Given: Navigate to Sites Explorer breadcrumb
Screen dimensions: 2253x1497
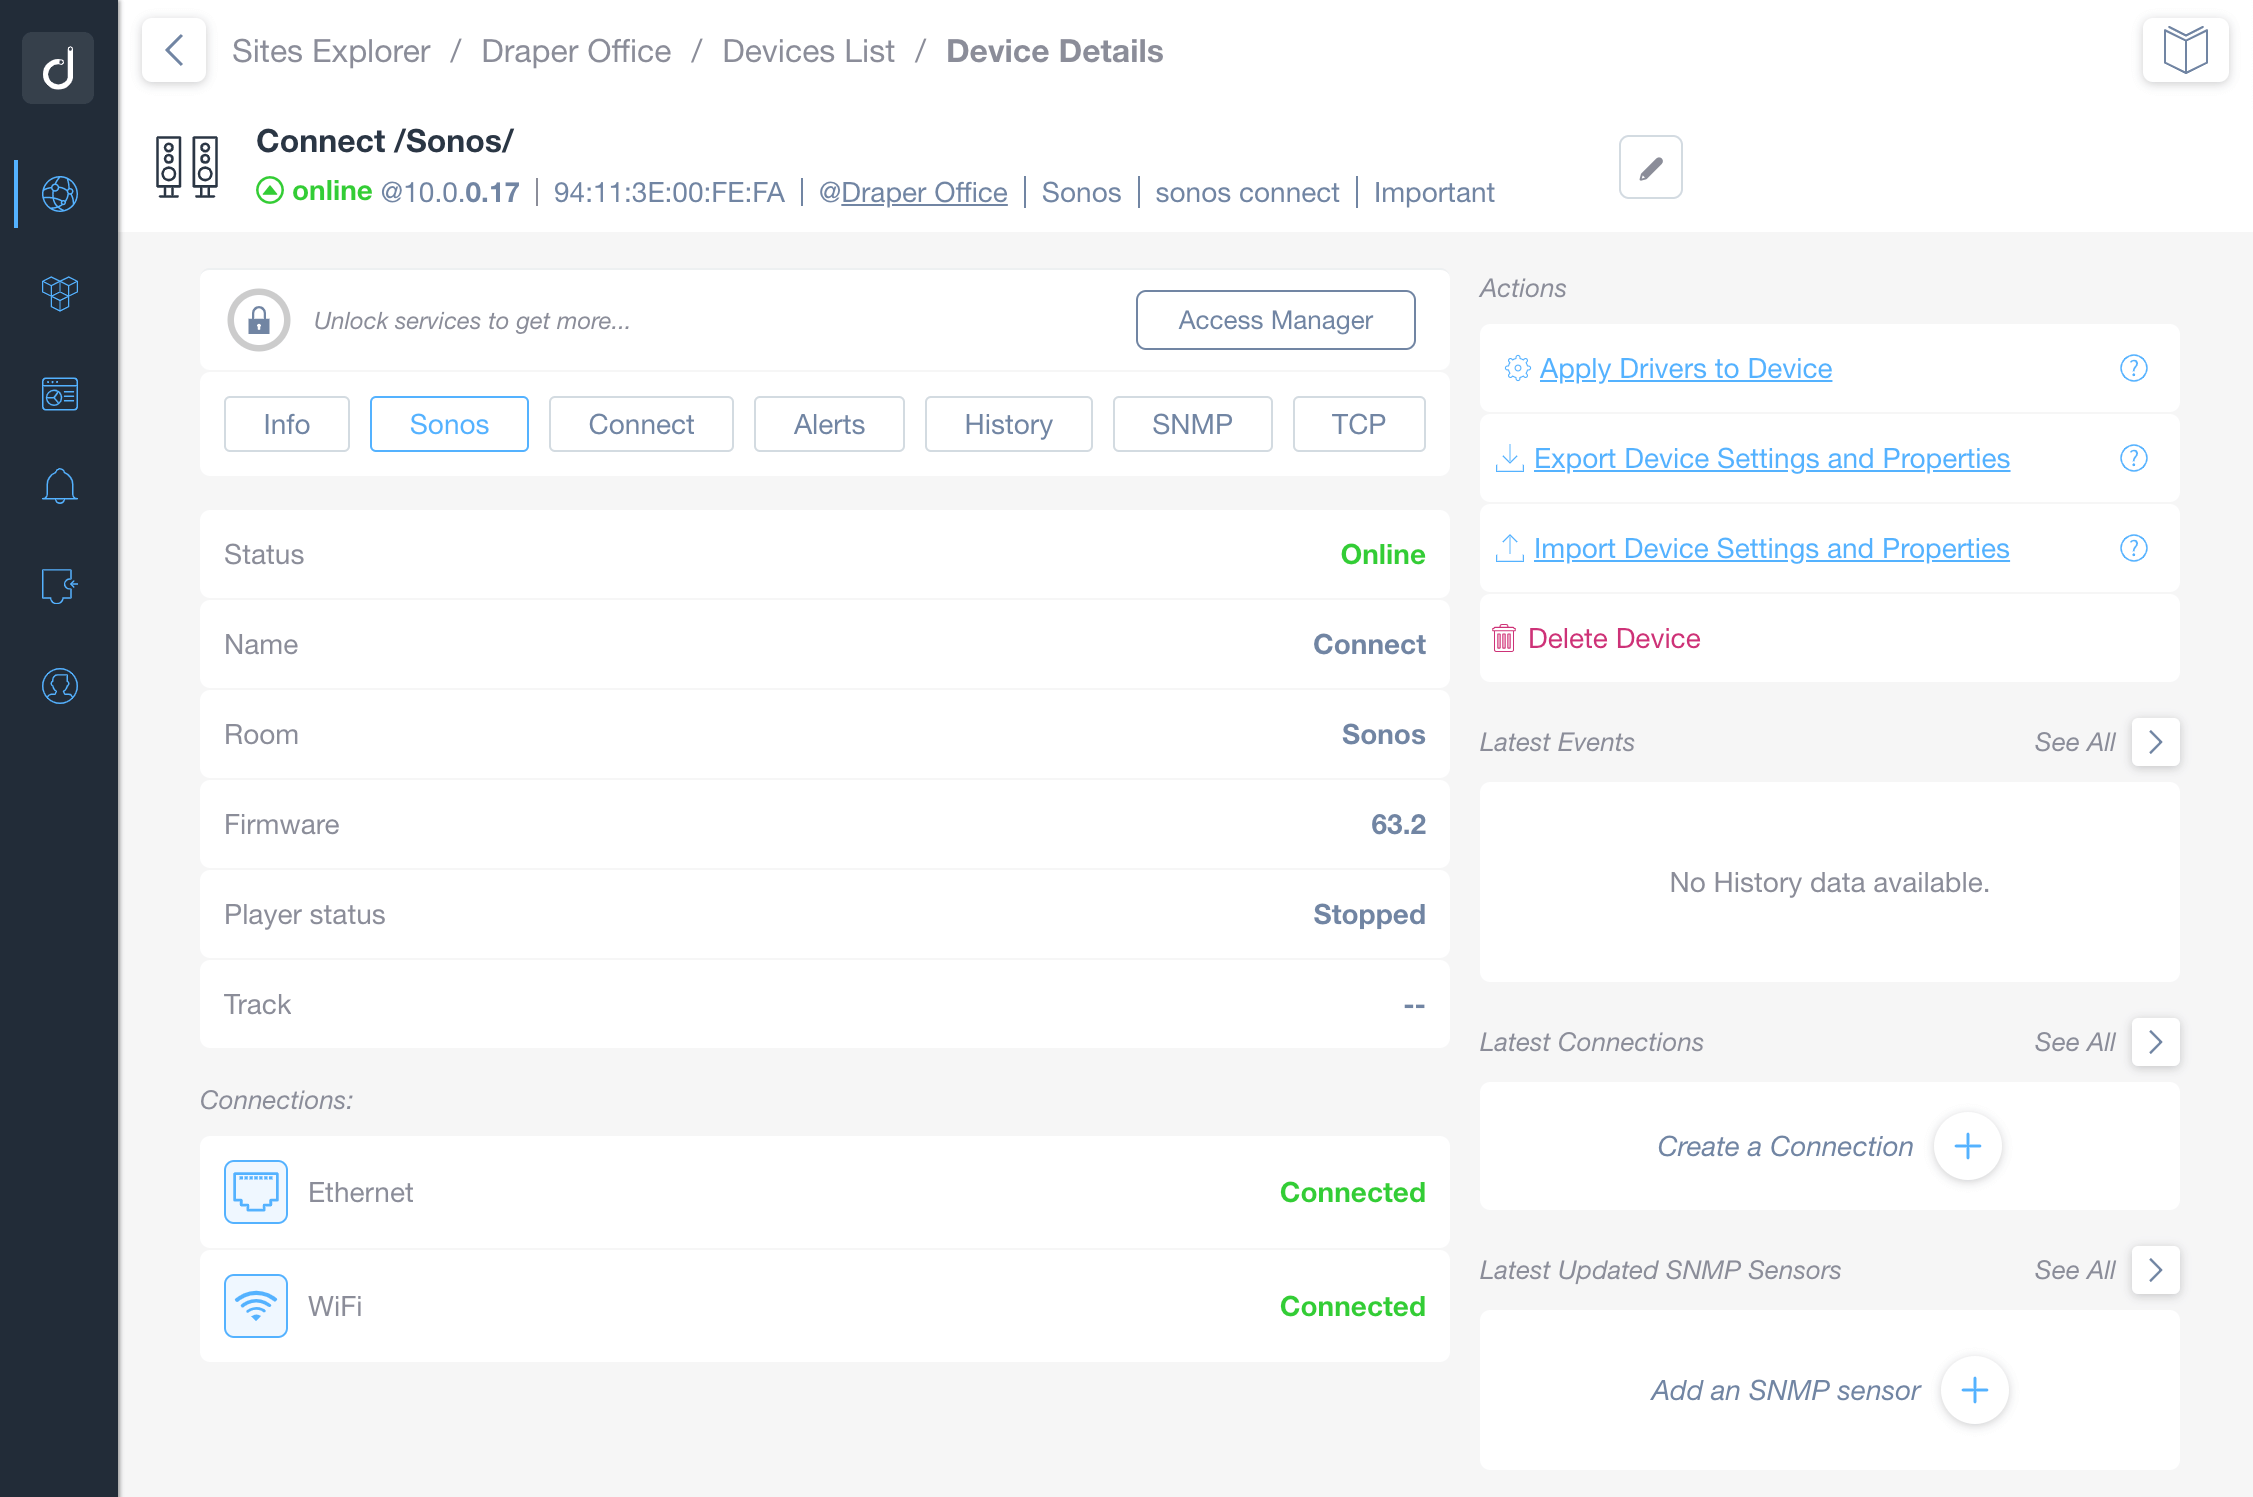Looking at the screenshot, I should point(331,51).
